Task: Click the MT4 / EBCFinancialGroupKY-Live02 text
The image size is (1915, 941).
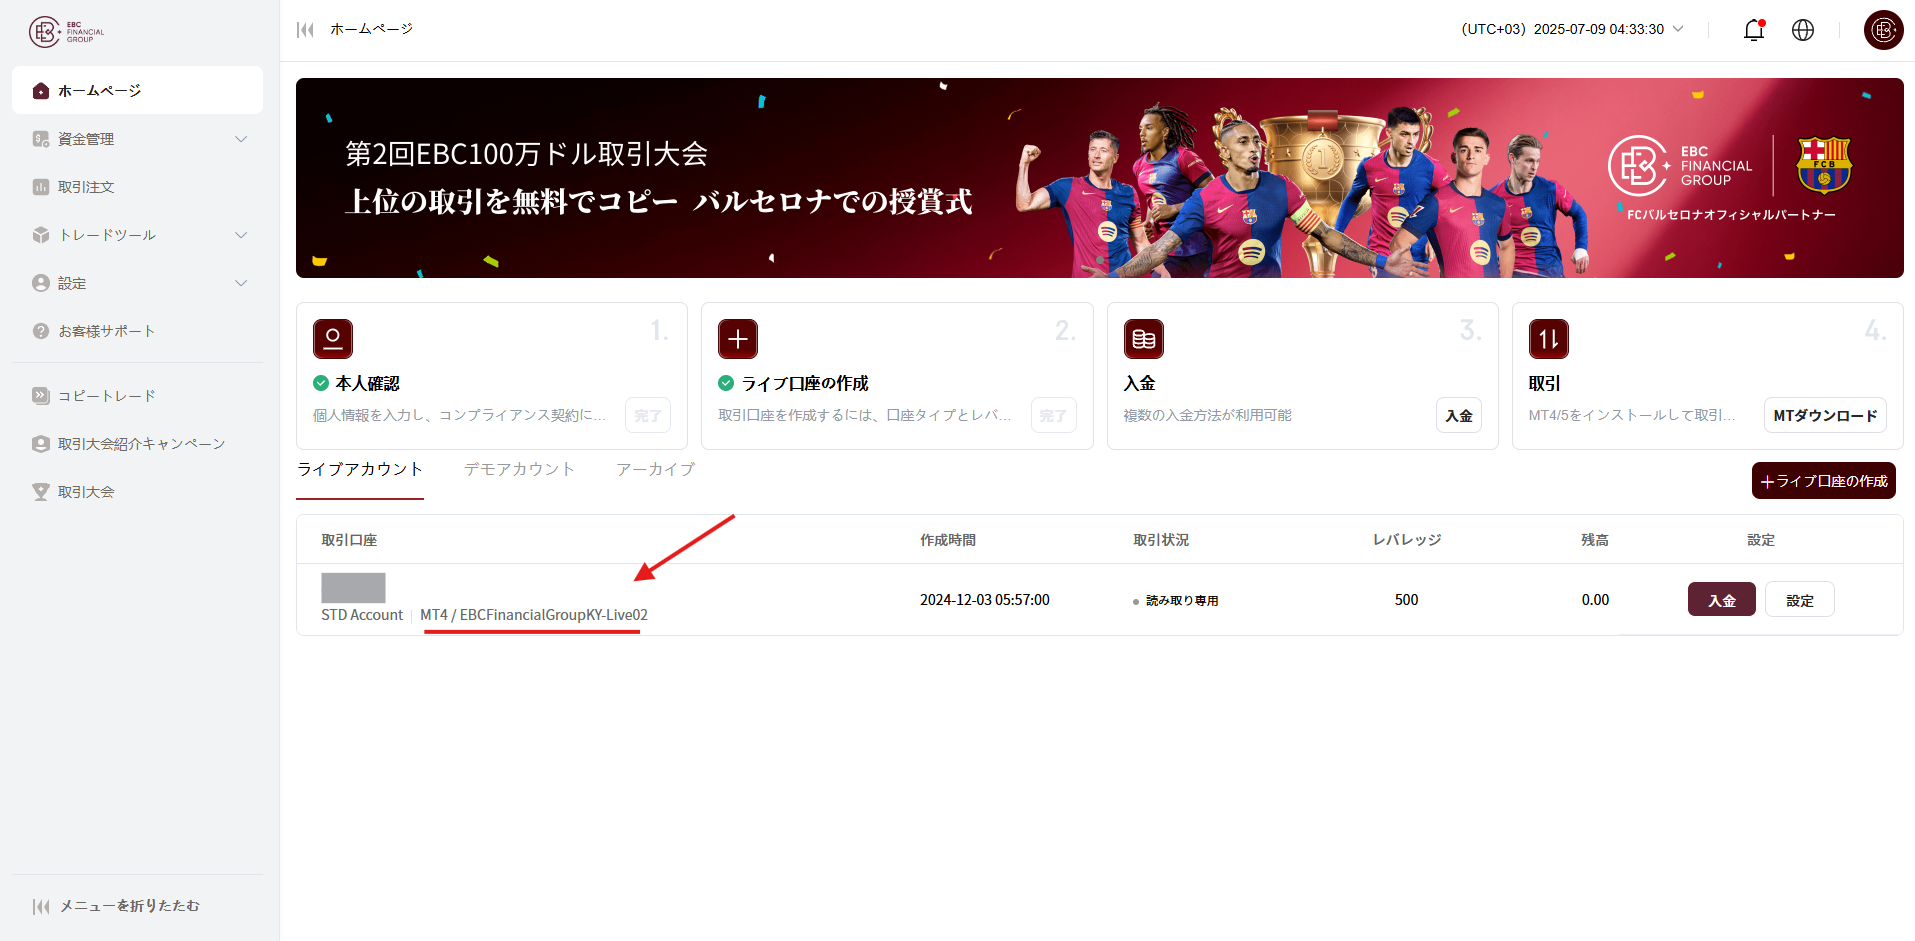Action: pyautogui.click(x=534, y=615)
